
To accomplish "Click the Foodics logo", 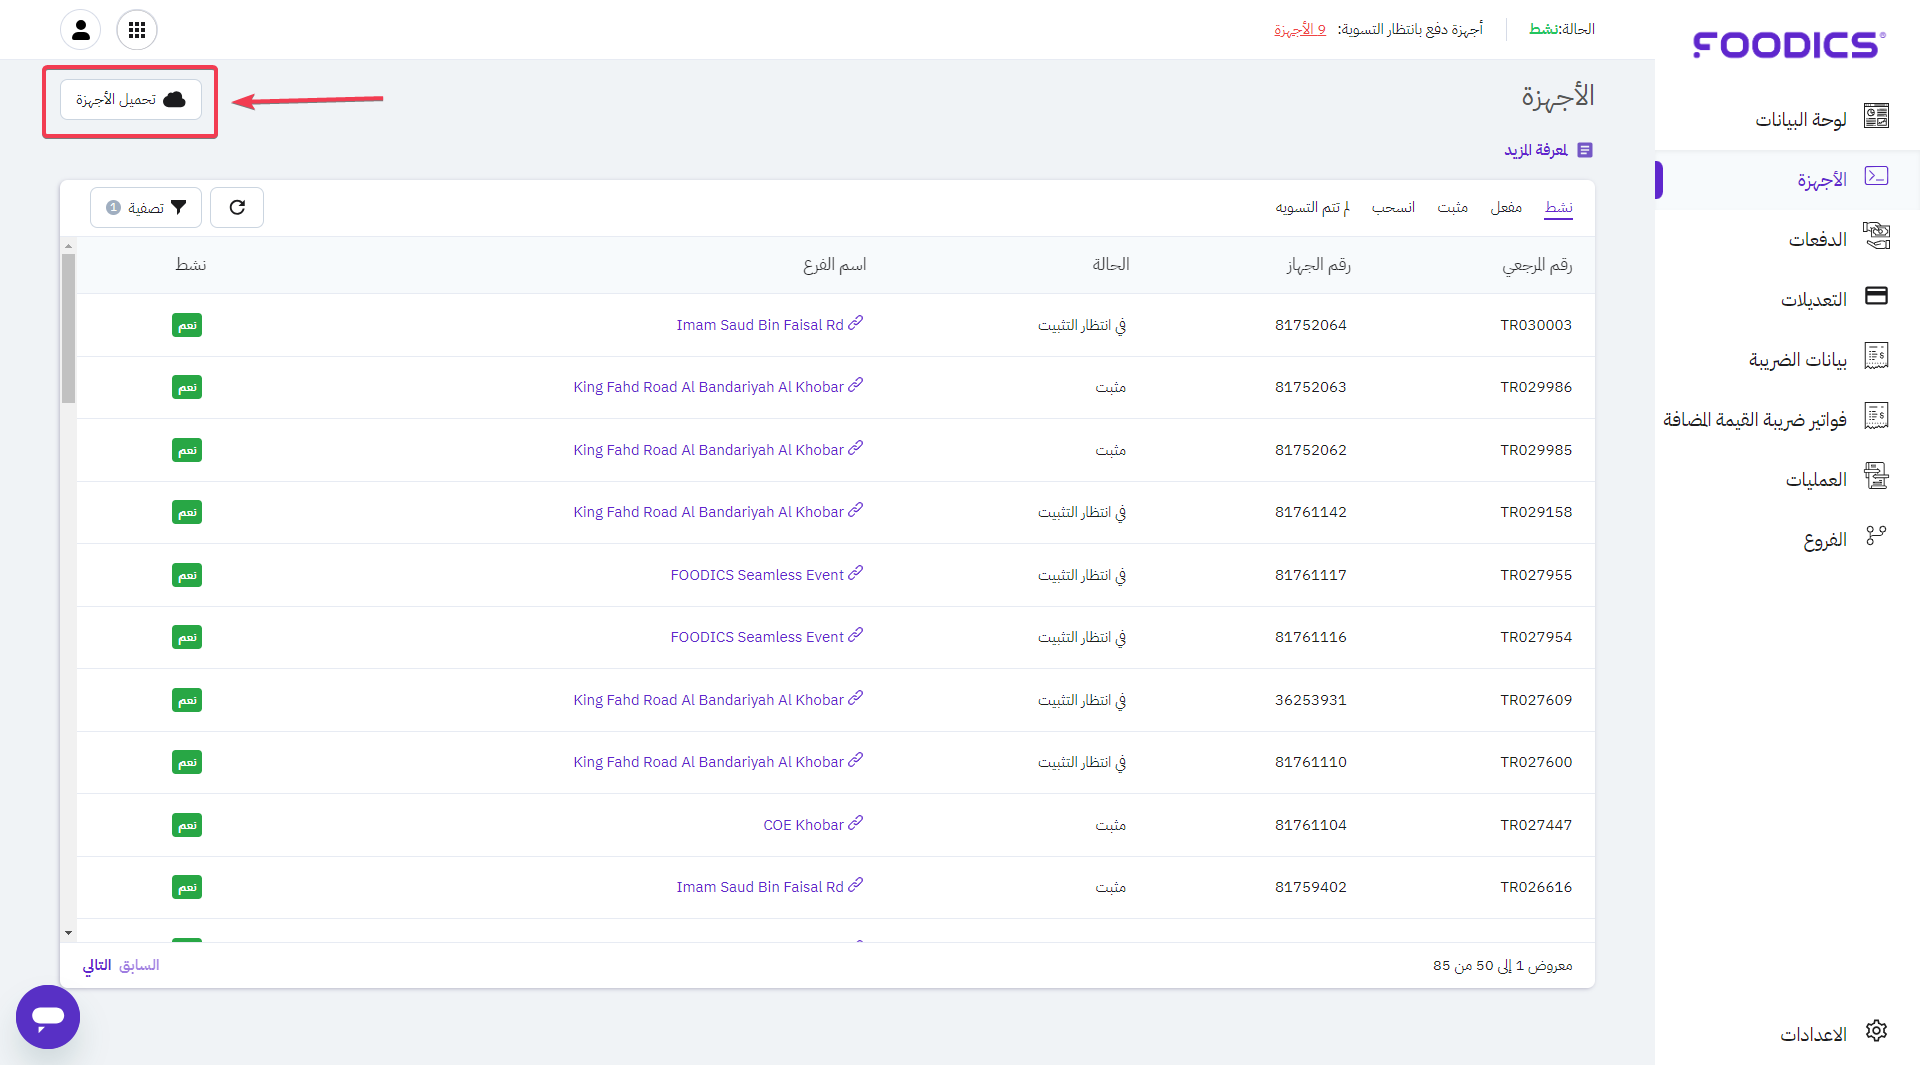I will pos(1789,45).
